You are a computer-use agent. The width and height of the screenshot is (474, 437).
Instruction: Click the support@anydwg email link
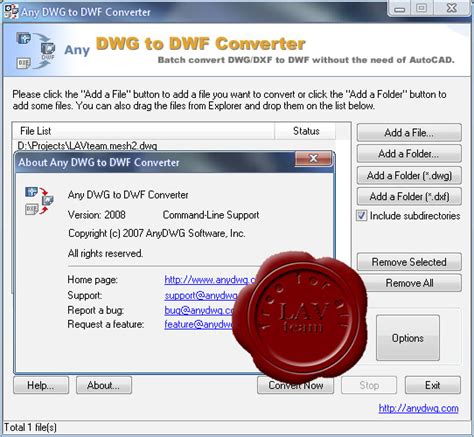pos(201,295)
